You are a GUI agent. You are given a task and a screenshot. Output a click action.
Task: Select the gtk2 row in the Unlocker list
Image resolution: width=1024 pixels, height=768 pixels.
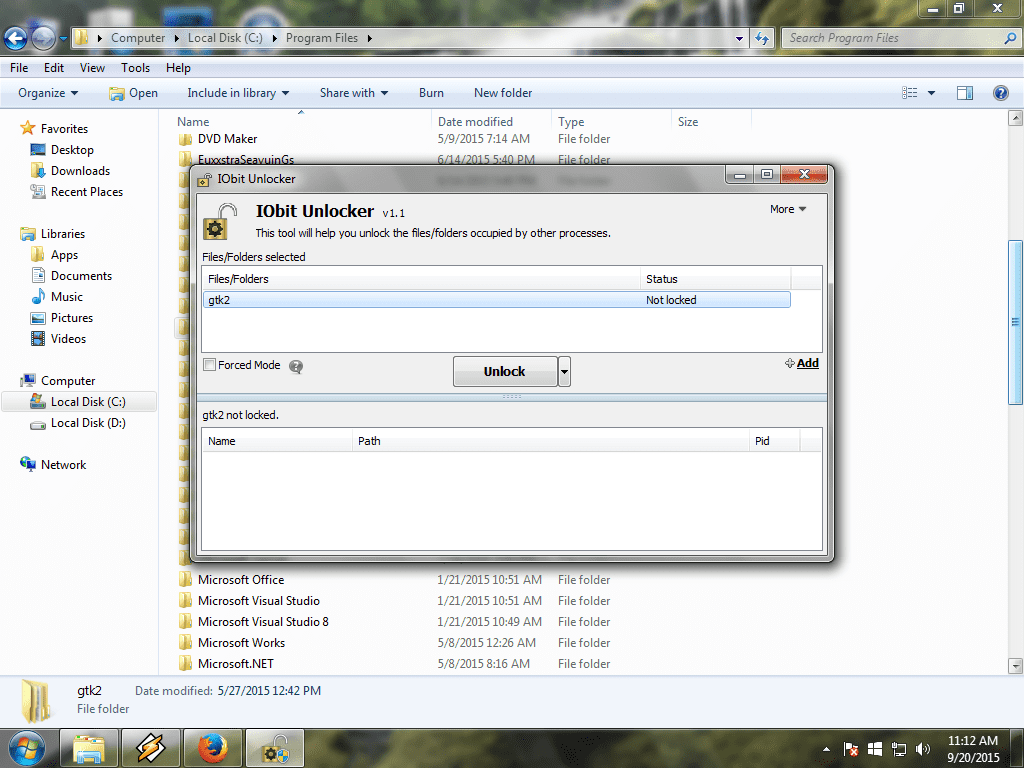pos(496,300)
